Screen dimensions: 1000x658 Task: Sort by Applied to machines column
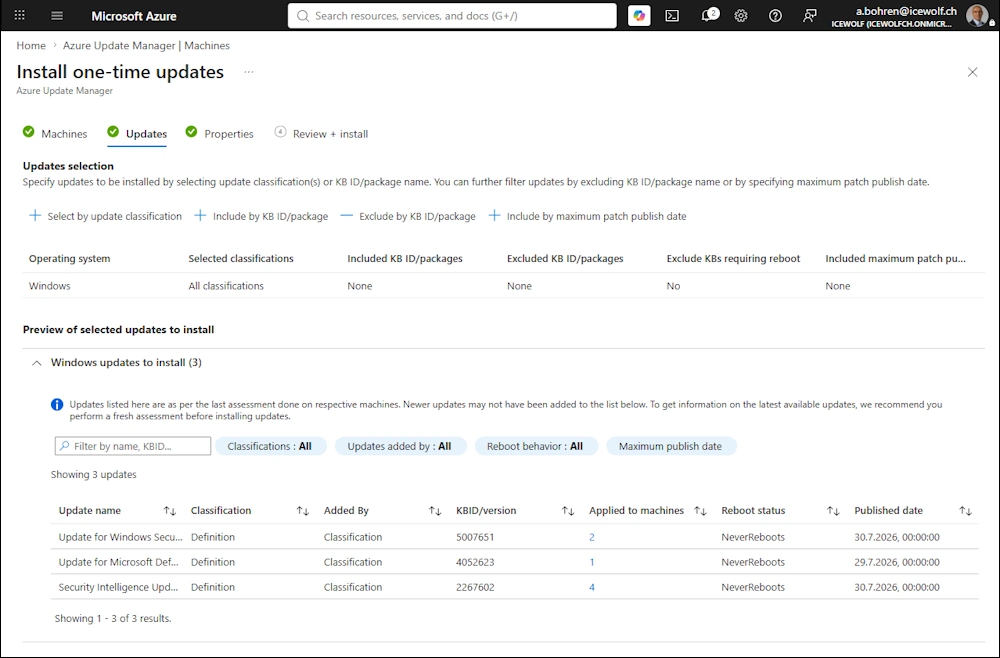pyautogui.click(x=700, y=511)
